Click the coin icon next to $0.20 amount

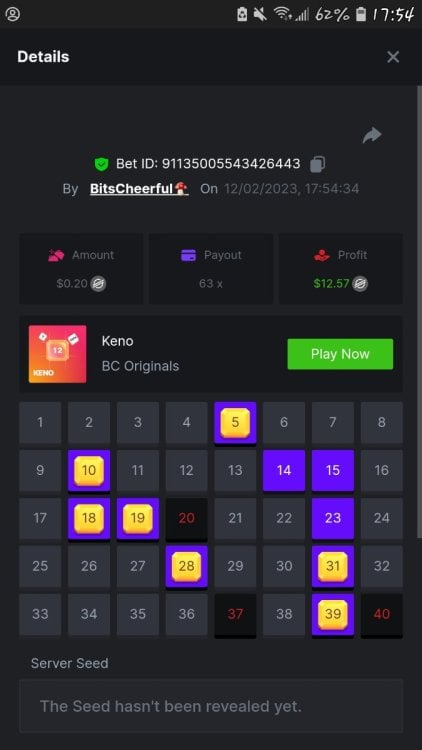pos(98,284)
